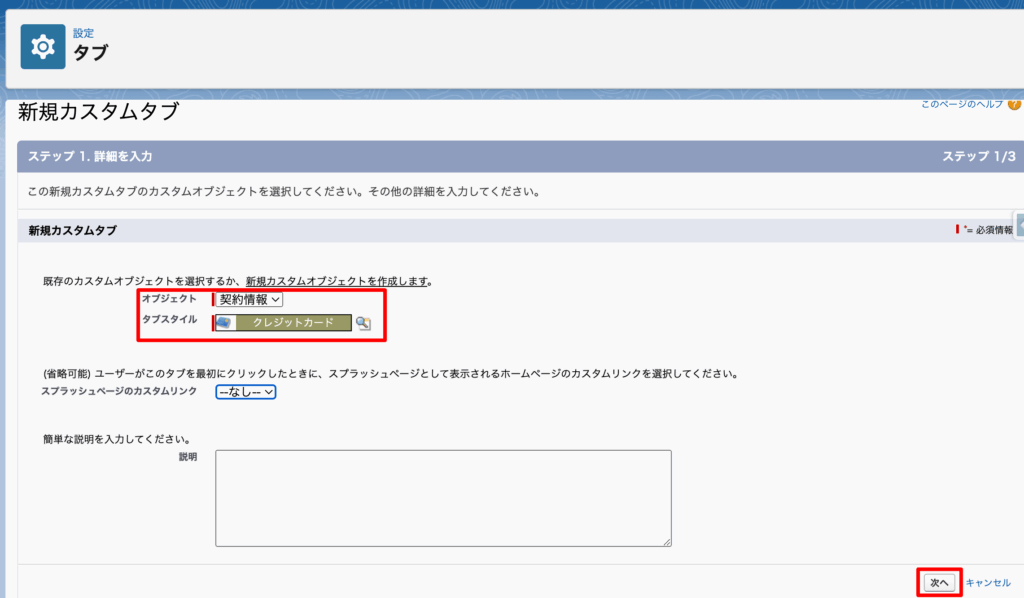Click the credit card tab style icon

tap(225, 323)
